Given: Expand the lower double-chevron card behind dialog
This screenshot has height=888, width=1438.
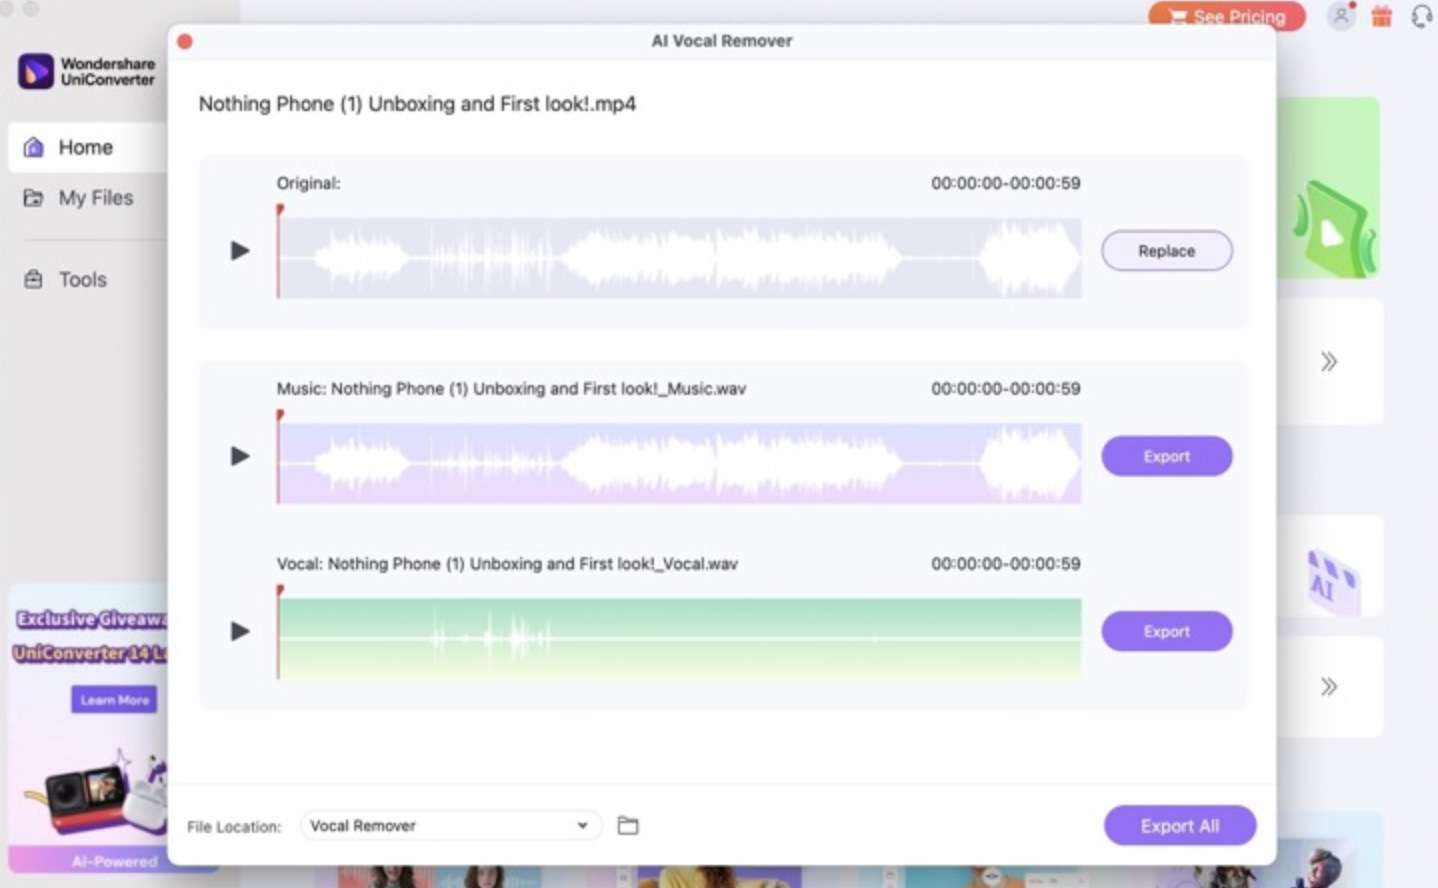Looking at the screenshot, I should [x=1329, y=687].
